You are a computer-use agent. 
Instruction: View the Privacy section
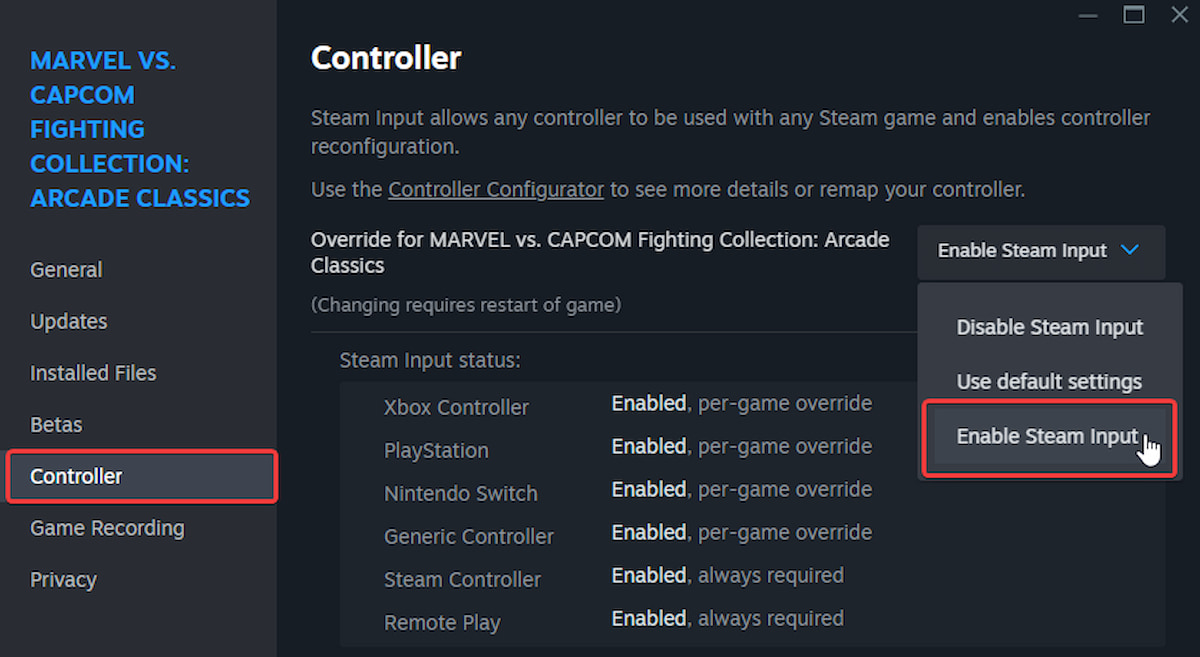coord(63,579)
